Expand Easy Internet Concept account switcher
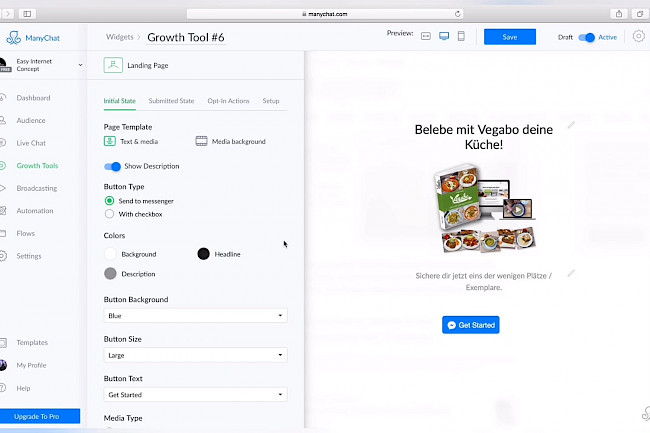Screen dimensions: 650x433 point(42,66)
